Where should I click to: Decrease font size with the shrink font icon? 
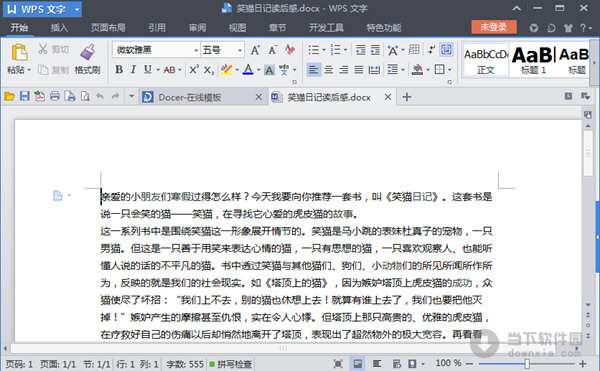tap(272, 50)
